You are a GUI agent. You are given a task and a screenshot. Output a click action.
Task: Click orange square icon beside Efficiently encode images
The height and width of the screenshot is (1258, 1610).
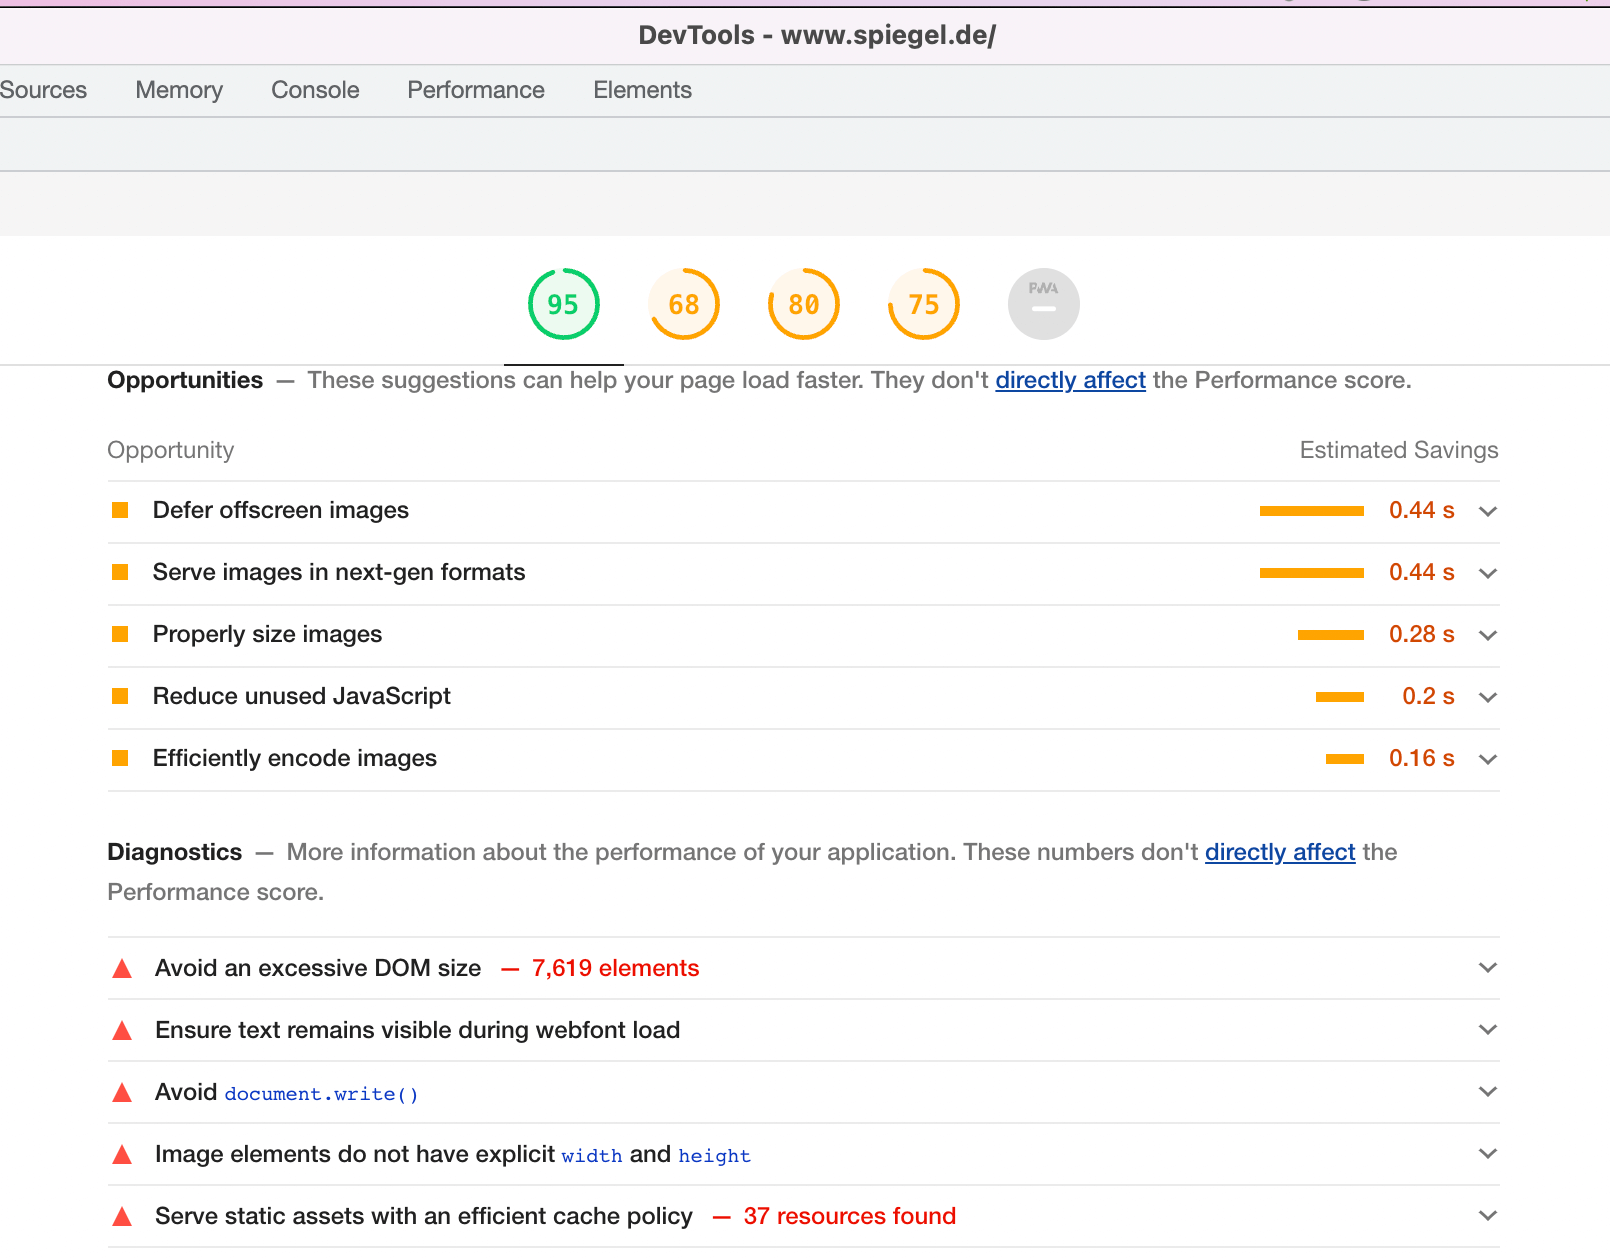pos(120,758)
